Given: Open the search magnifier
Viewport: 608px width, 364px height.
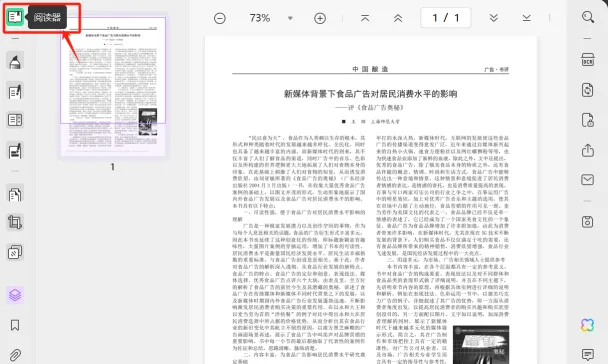Looking at the screenshot, I should coord(588,17).
